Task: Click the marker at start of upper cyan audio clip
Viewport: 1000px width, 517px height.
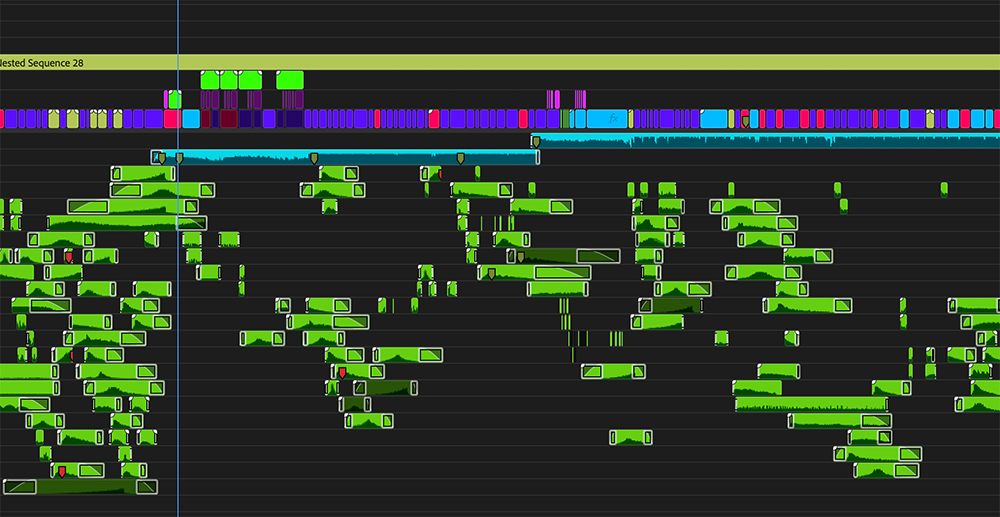Action: pyautogui.click(x=536, y=142)
